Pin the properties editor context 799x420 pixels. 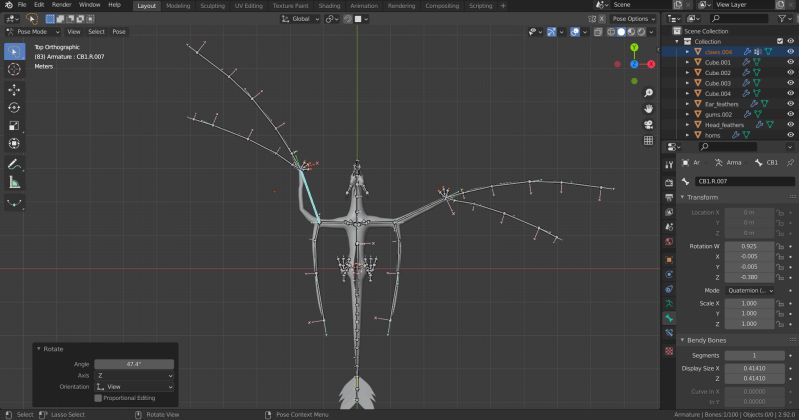tap(790, 163)
